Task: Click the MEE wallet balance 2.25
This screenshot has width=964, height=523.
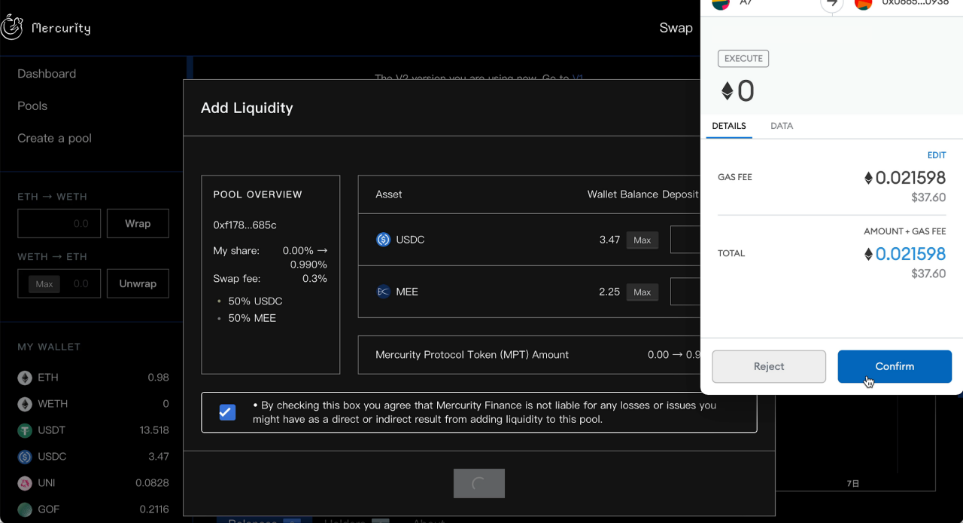Action: tap(609, 292)
